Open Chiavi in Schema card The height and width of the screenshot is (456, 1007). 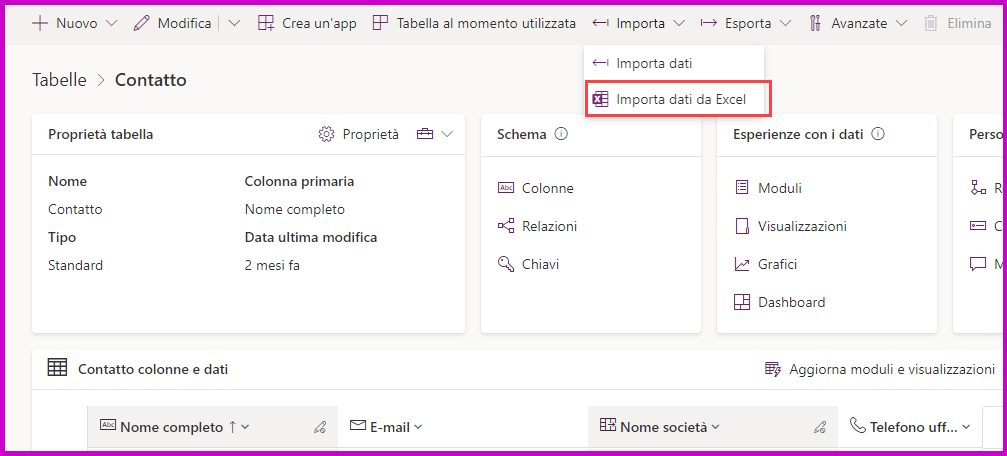[x=541, y=264]
